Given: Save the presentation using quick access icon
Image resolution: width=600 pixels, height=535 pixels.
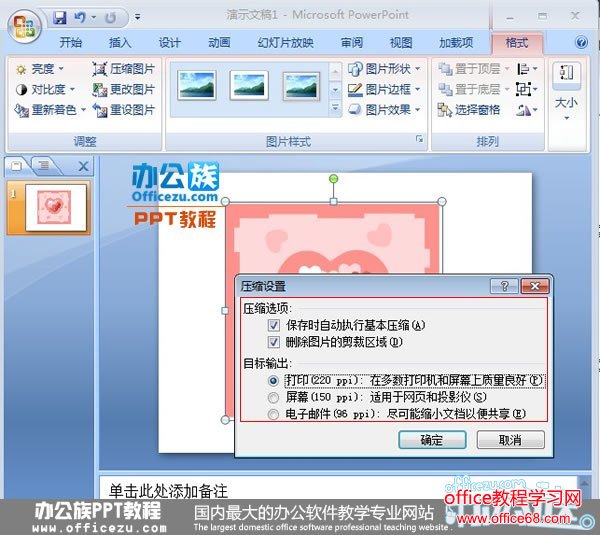Looking at the screenshot, I should click(60, 17).
